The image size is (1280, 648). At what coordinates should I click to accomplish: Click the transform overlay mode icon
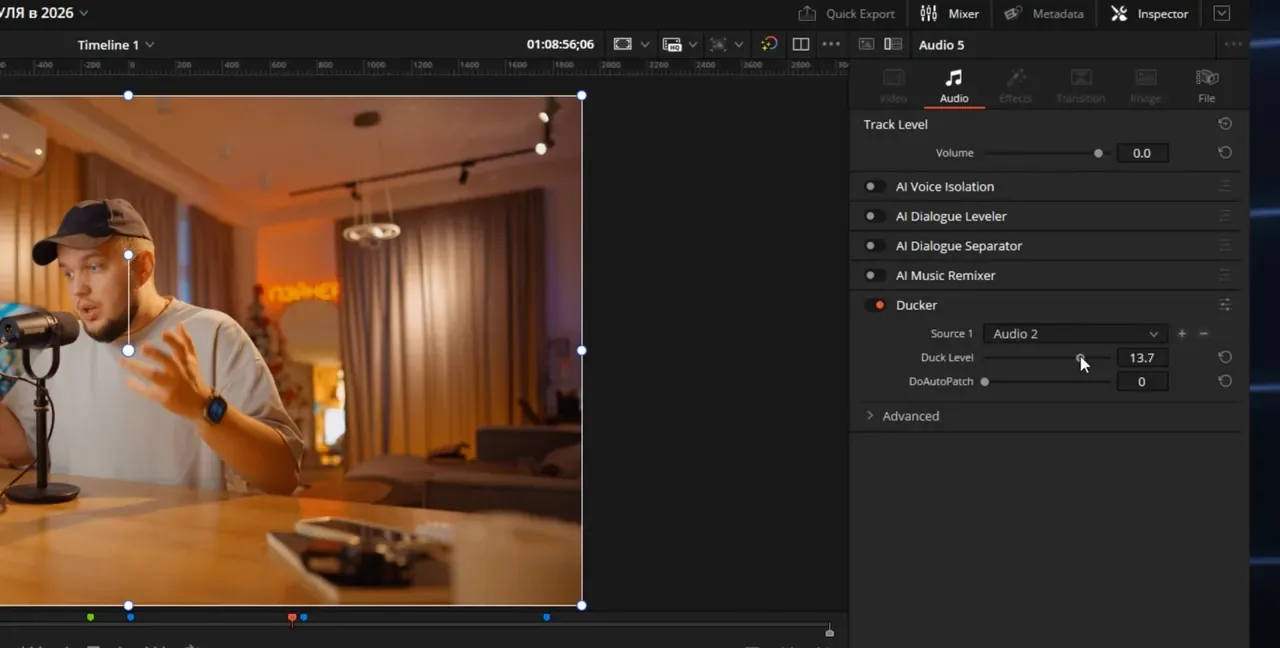(x=718, y=44)
